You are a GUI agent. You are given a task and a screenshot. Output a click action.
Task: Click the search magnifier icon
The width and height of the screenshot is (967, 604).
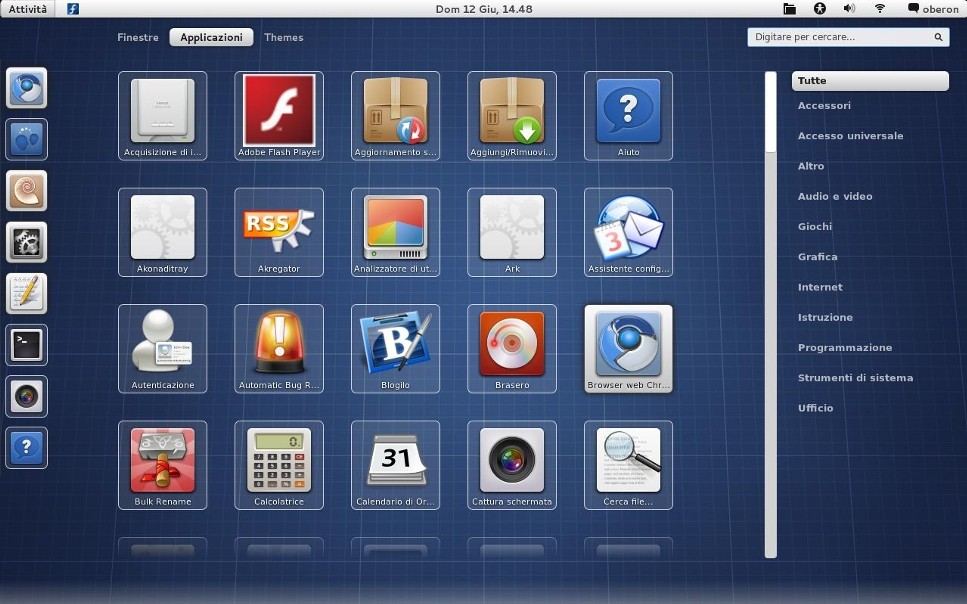938,37
